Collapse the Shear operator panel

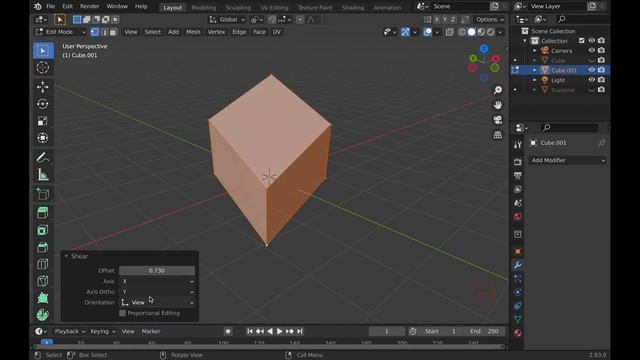pyautogui.click(x=67, y=256)
